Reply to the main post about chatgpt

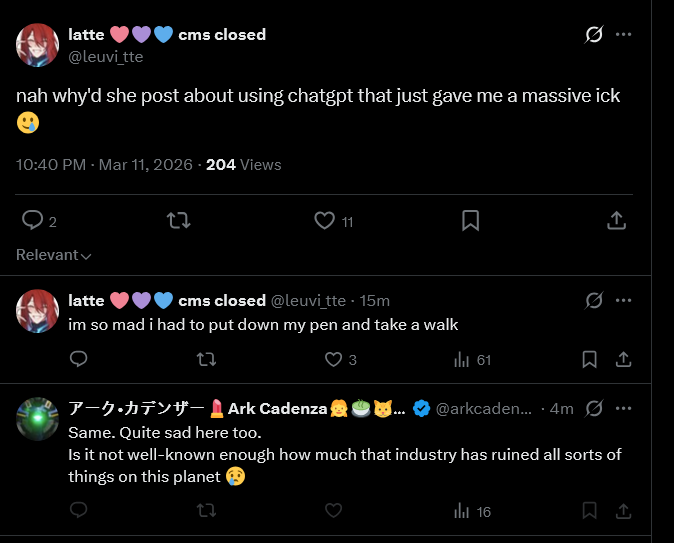click(x=33, y=221)
